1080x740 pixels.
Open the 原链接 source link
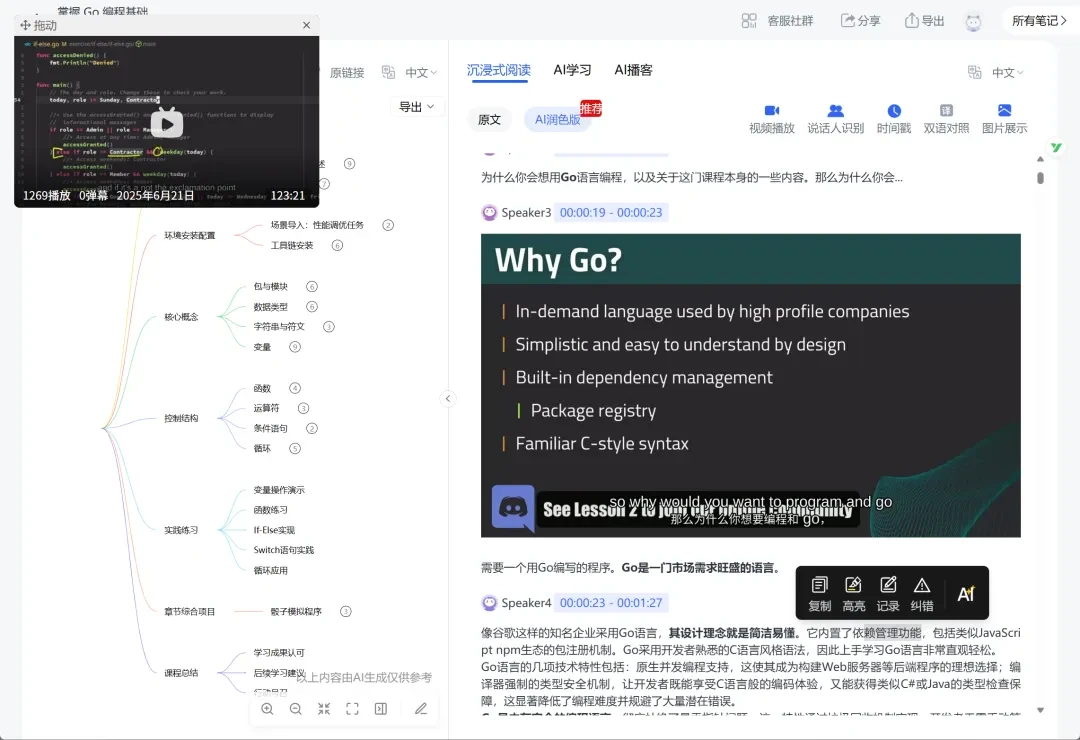point(346,72)
